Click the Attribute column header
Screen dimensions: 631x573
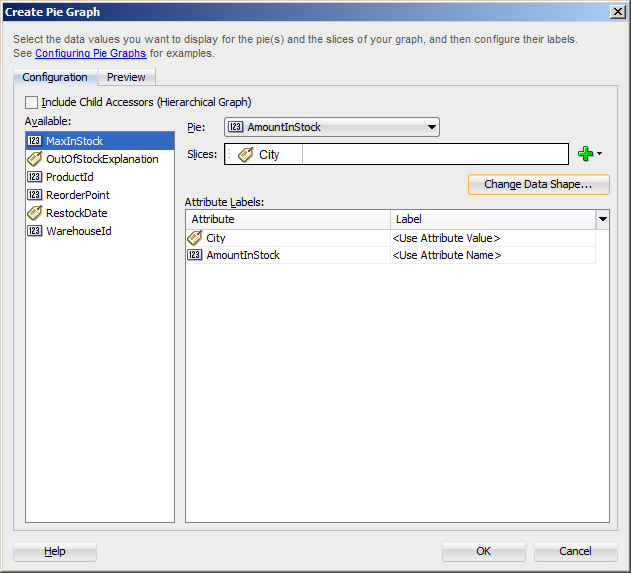pyautogui.click(x=288, y=219)
